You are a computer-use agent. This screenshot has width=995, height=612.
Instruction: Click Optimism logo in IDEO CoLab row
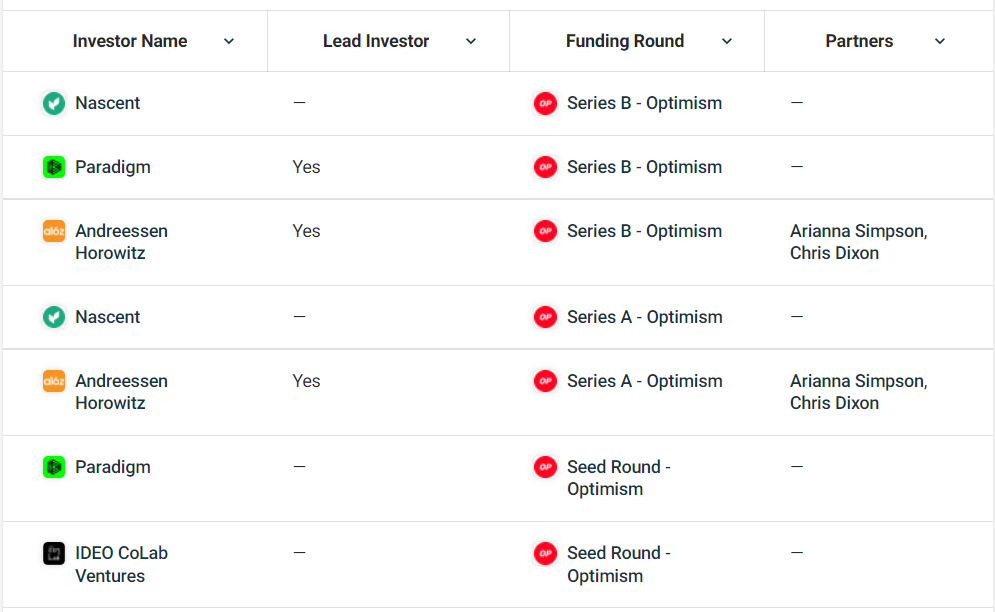545,553
